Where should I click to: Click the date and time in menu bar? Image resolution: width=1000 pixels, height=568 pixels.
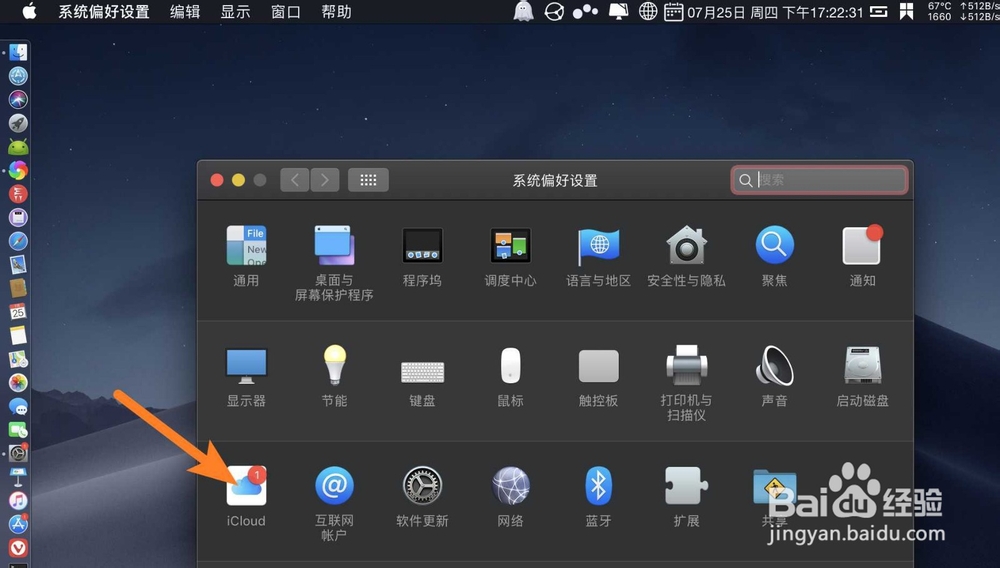pos(775,12)
